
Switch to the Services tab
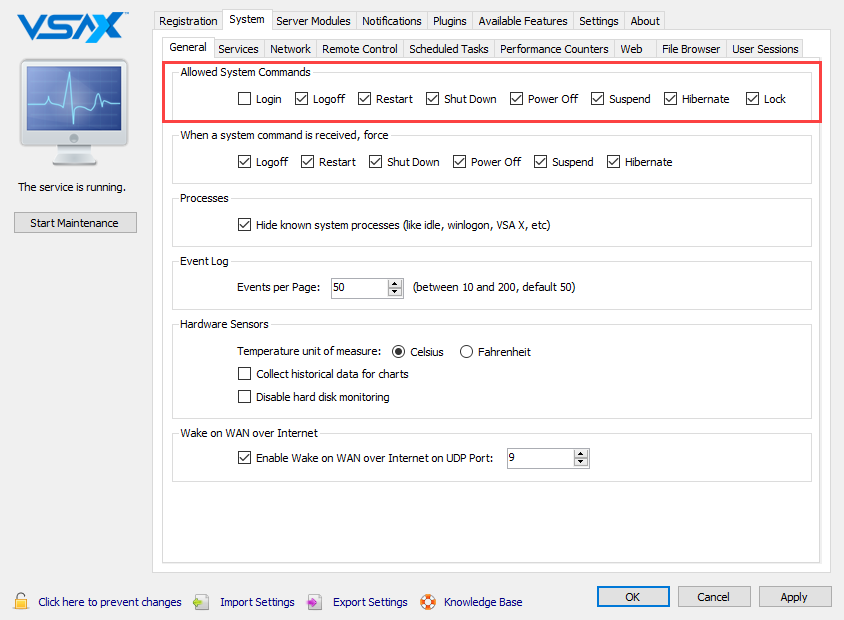pos(238,48)
